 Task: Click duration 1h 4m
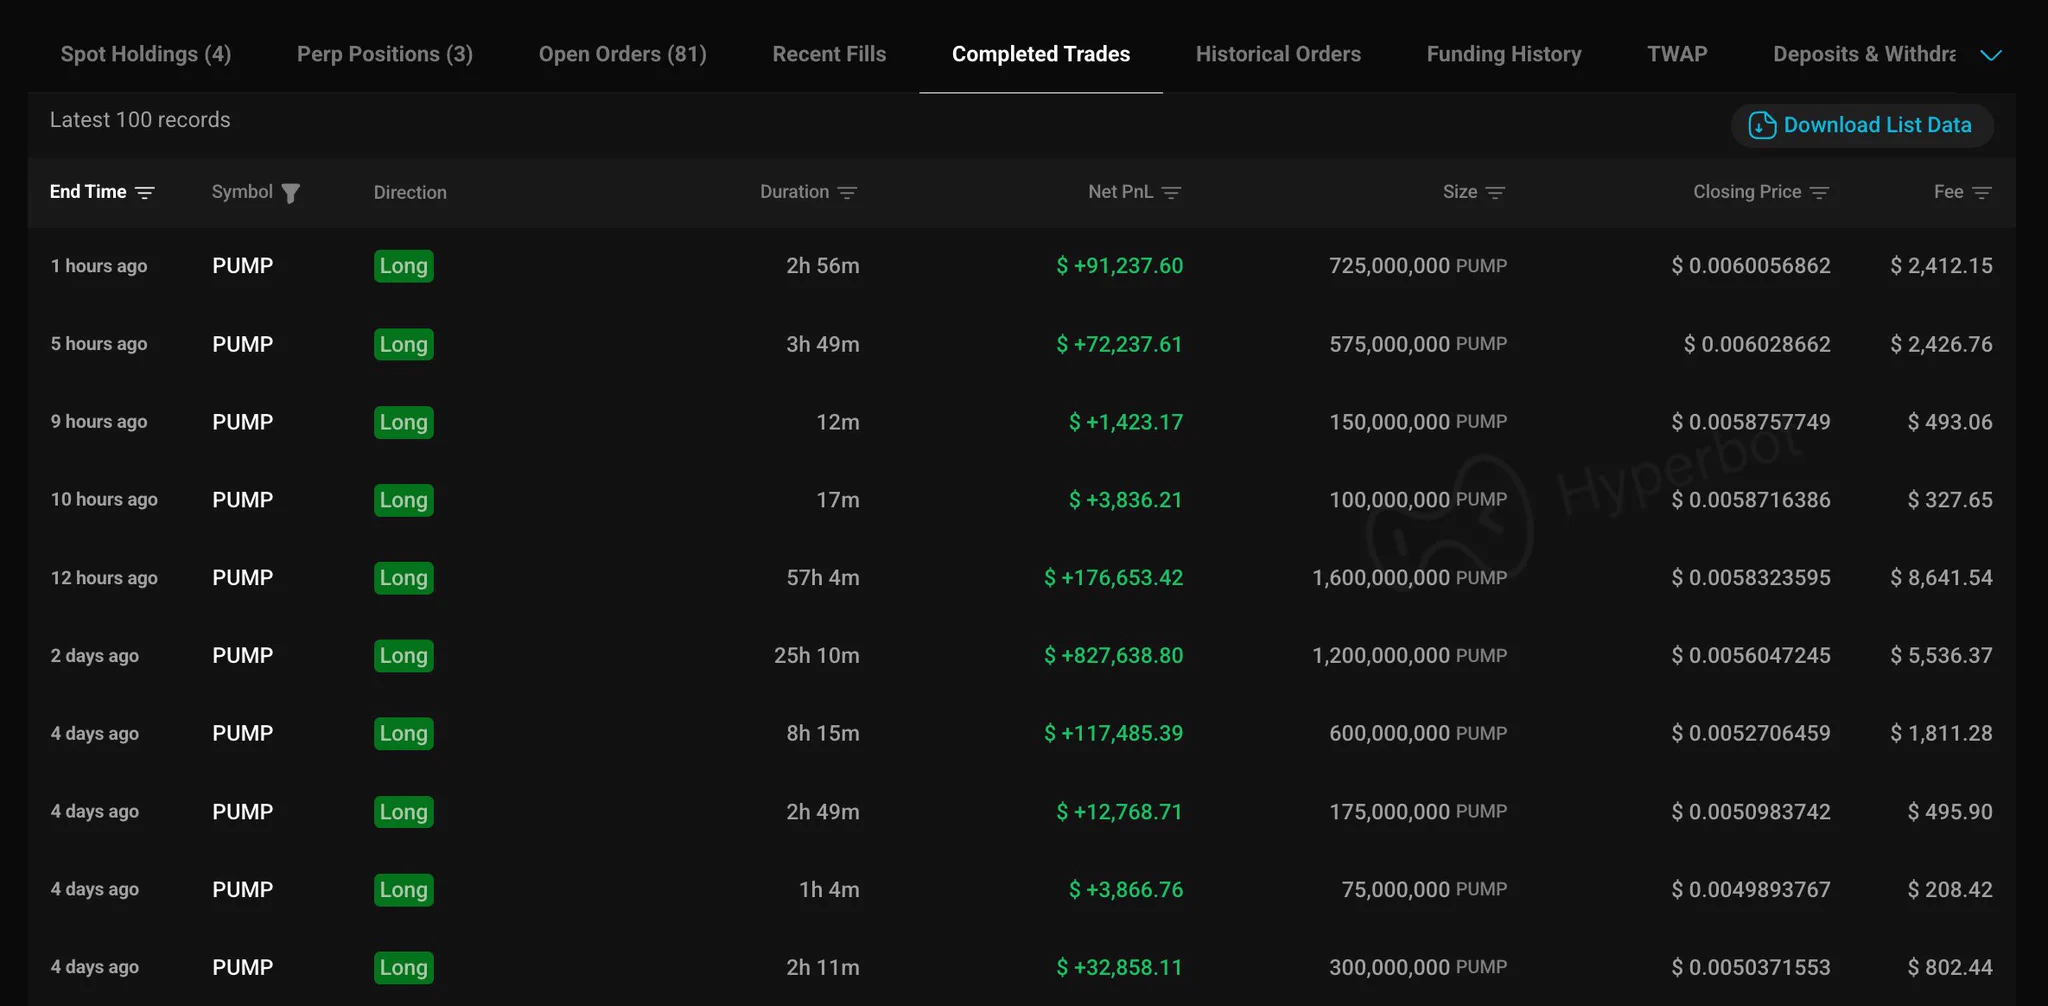pos(829,890)
